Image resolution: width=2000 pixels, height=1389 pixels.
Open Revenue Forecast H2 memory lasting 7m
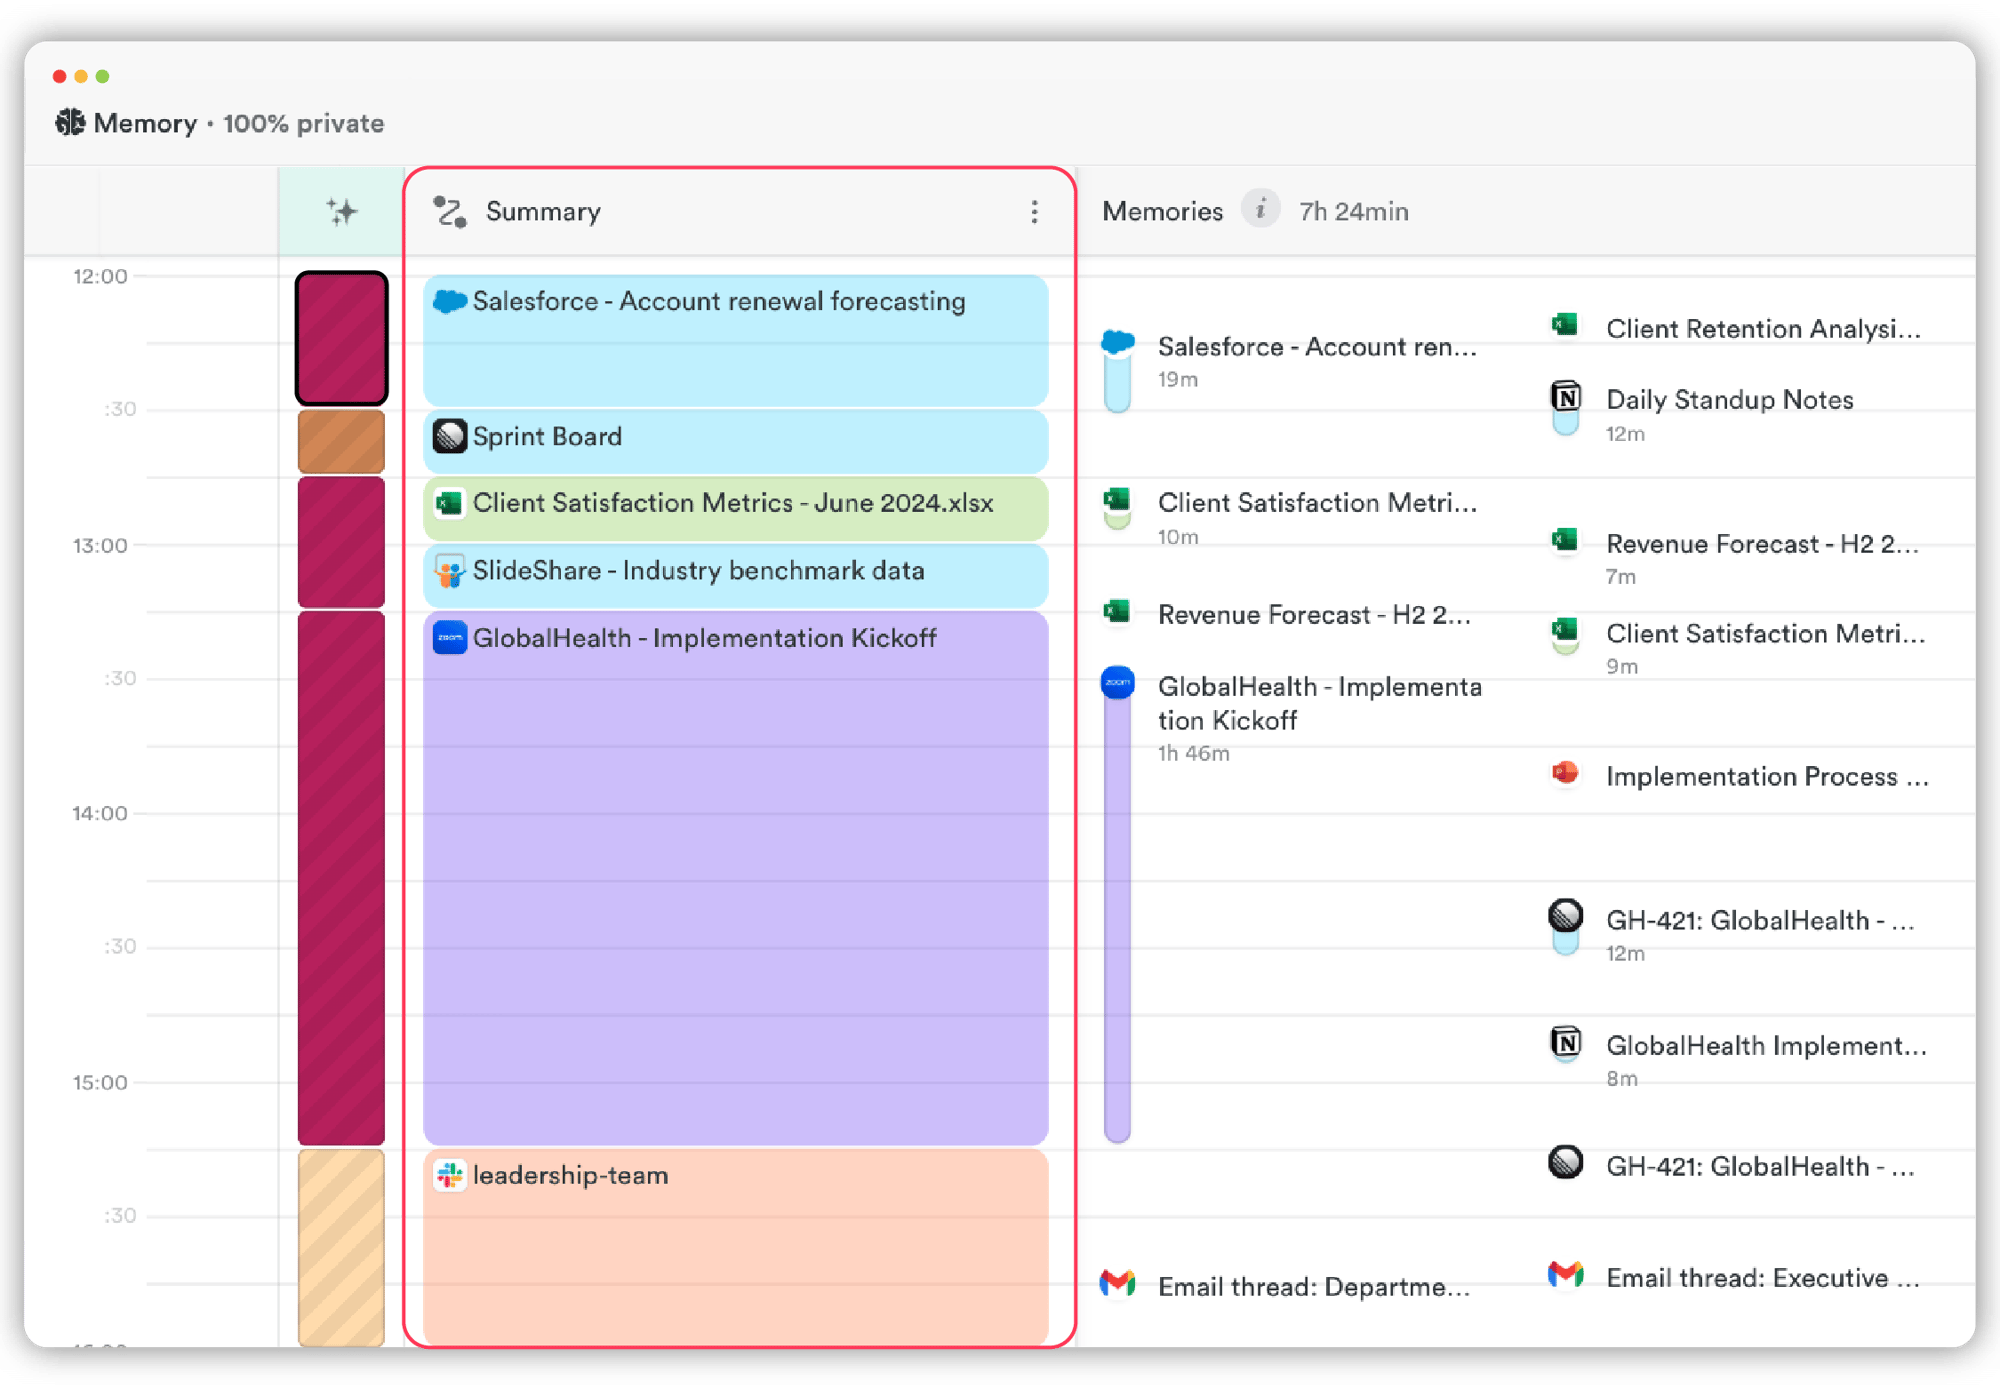[1740, 557]
